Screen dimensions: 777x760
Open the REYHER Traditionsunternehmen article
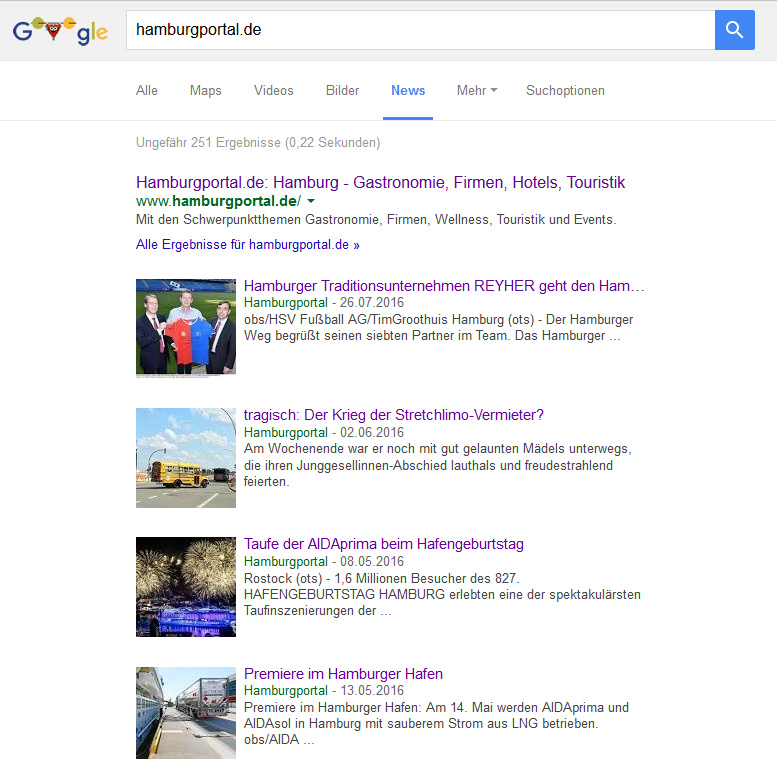(444, 286)
